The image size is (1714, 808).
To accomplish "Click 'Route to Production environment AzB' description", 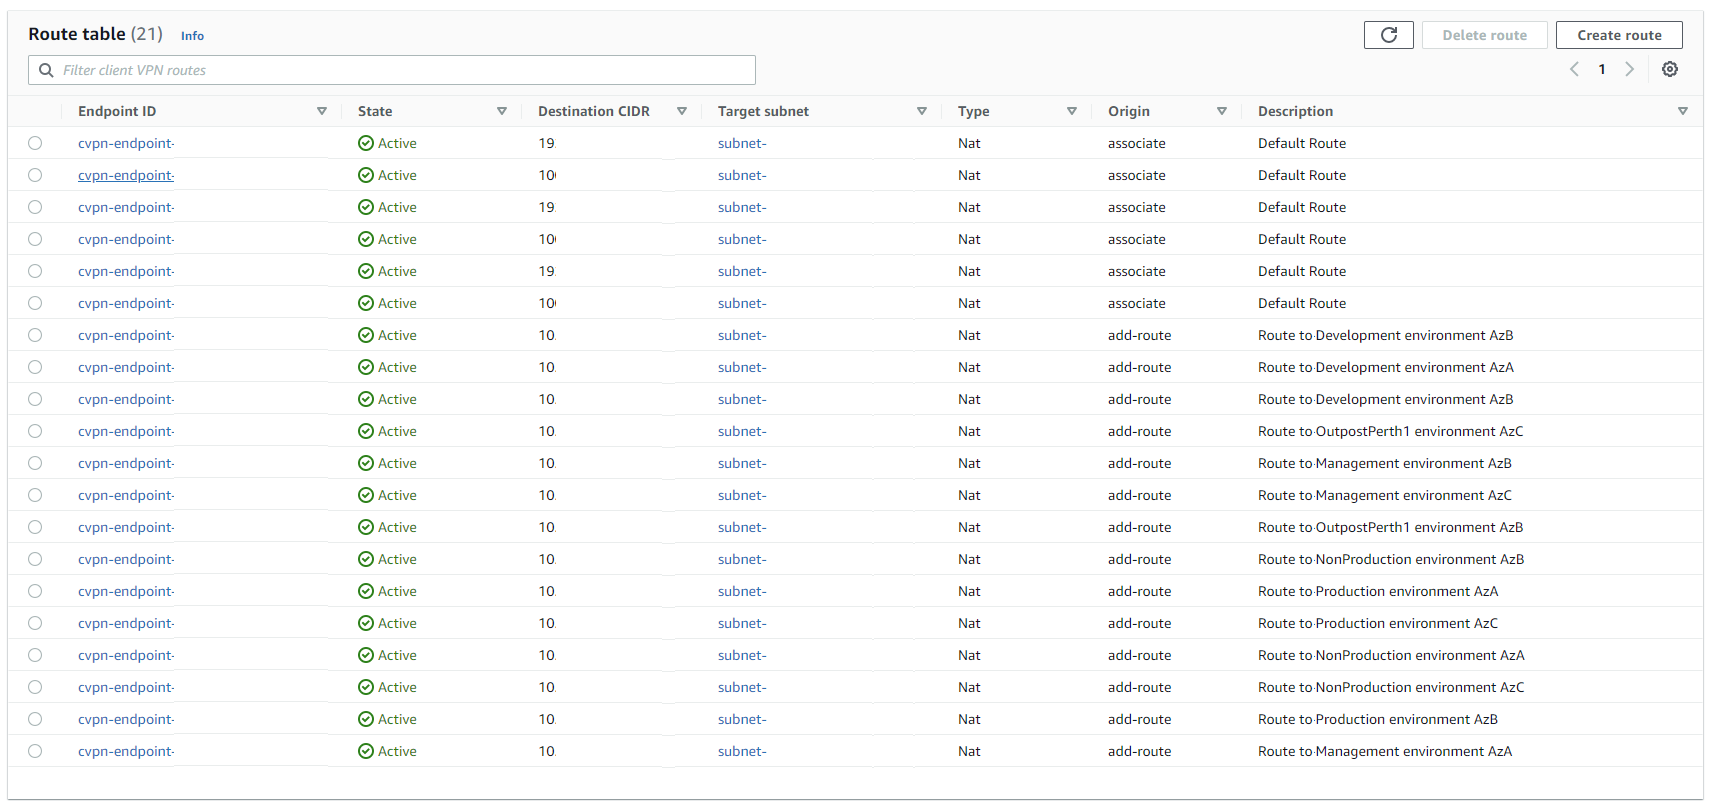I will 1378,719.
